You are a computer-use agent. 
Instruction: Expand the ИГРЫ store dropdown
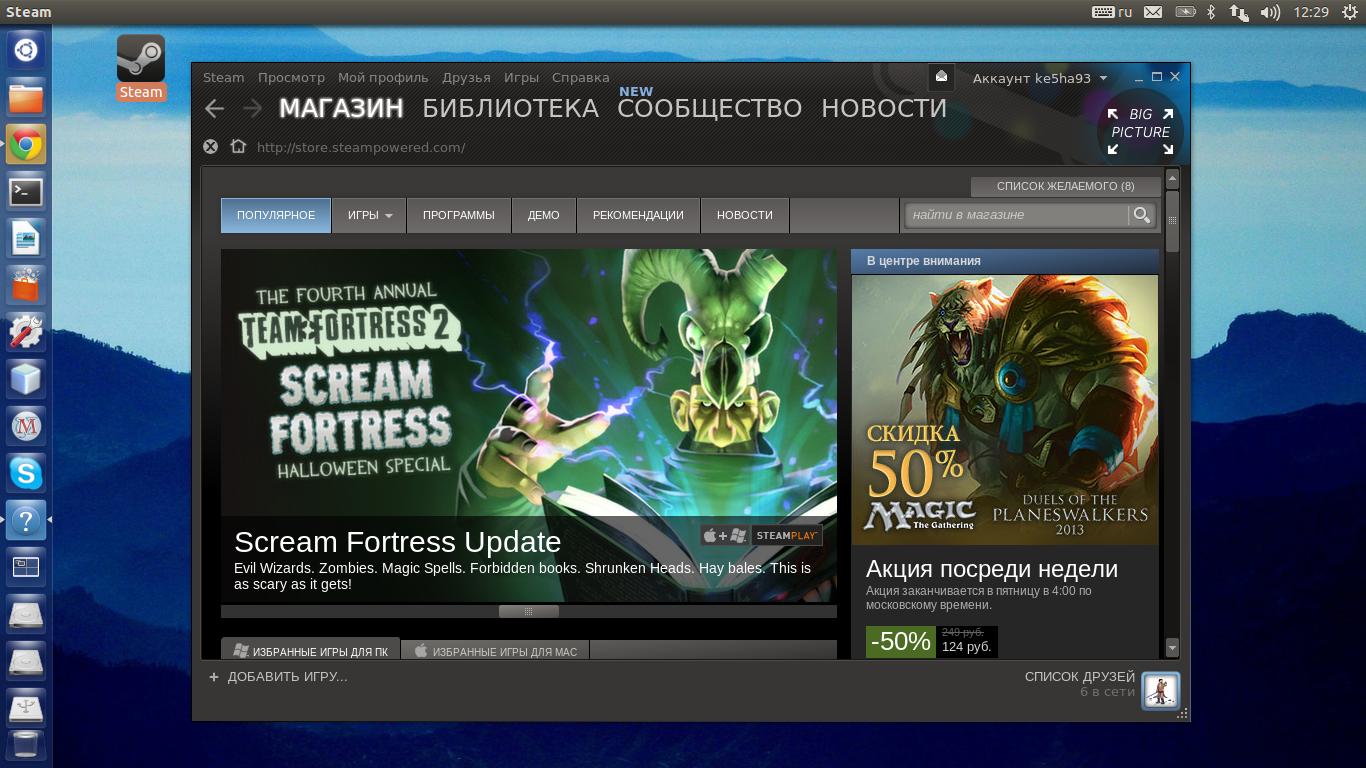pos(370,215)
